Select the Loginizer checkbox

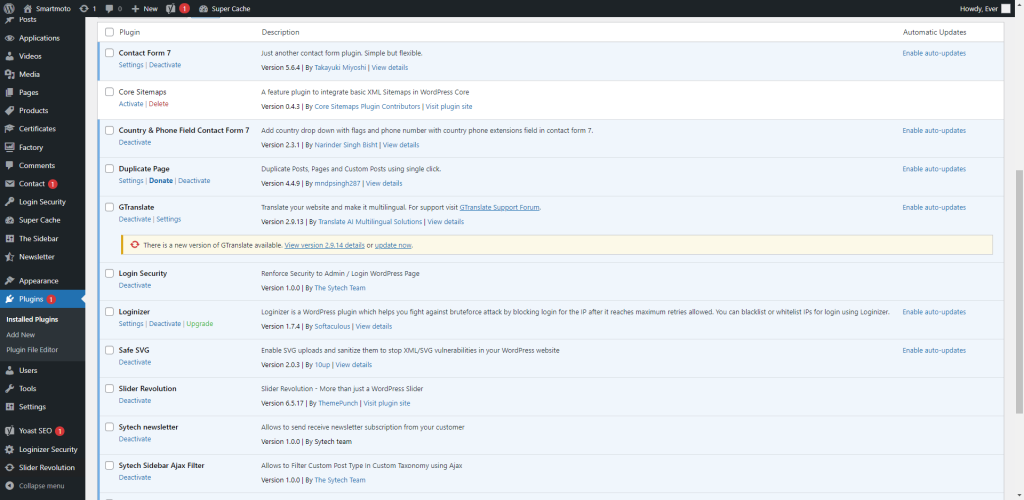(x=110, y=312)
